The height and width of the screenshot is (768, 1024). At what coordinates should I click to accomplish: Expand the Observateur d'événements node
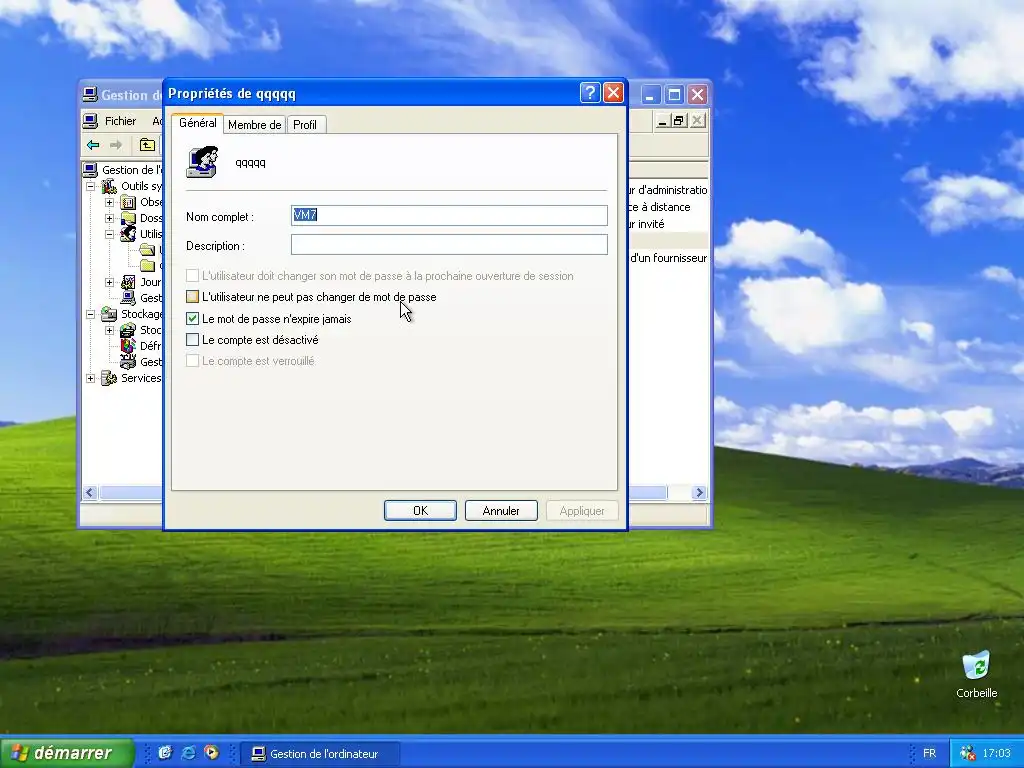(x=110, y=202)
